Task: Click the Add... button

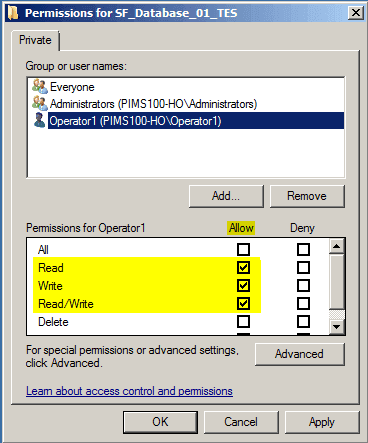Action: point(226,196)
